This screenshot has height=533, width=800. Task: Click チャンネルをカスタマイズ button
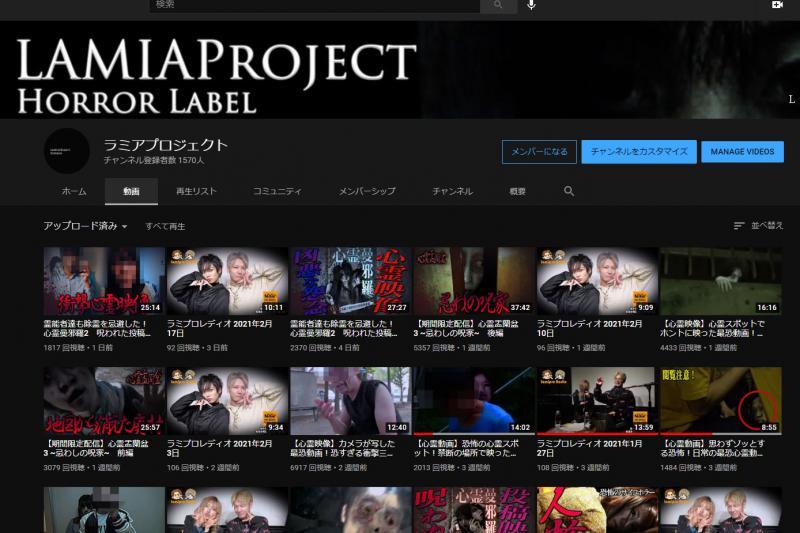(x=639, y=152)
